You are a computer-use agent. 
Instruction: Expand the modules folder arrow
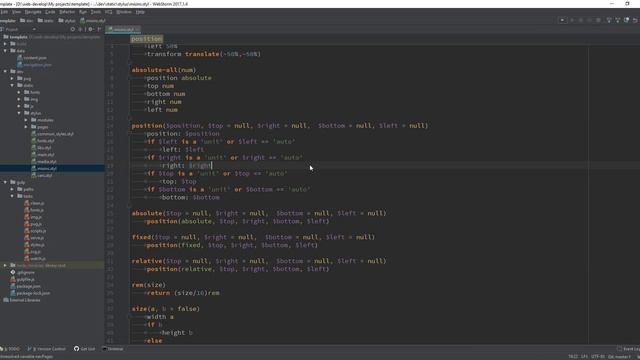click(26, 120)
